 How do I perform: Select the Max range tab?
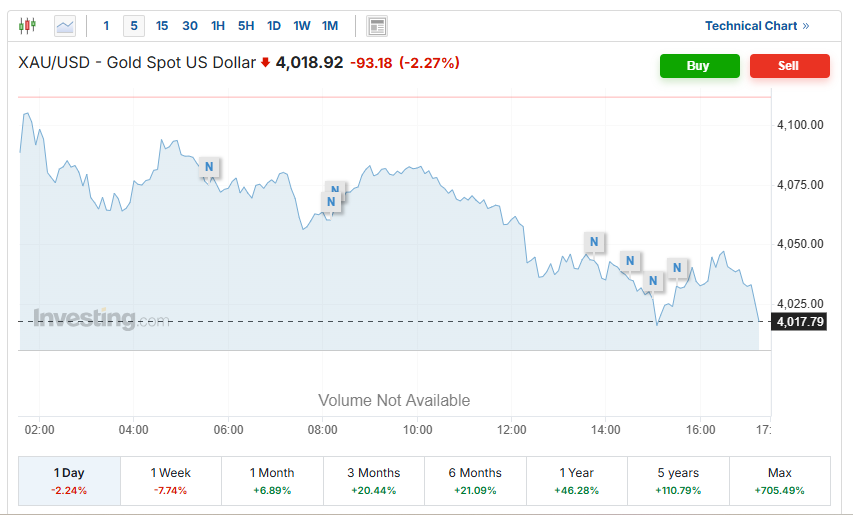(779, 480)
